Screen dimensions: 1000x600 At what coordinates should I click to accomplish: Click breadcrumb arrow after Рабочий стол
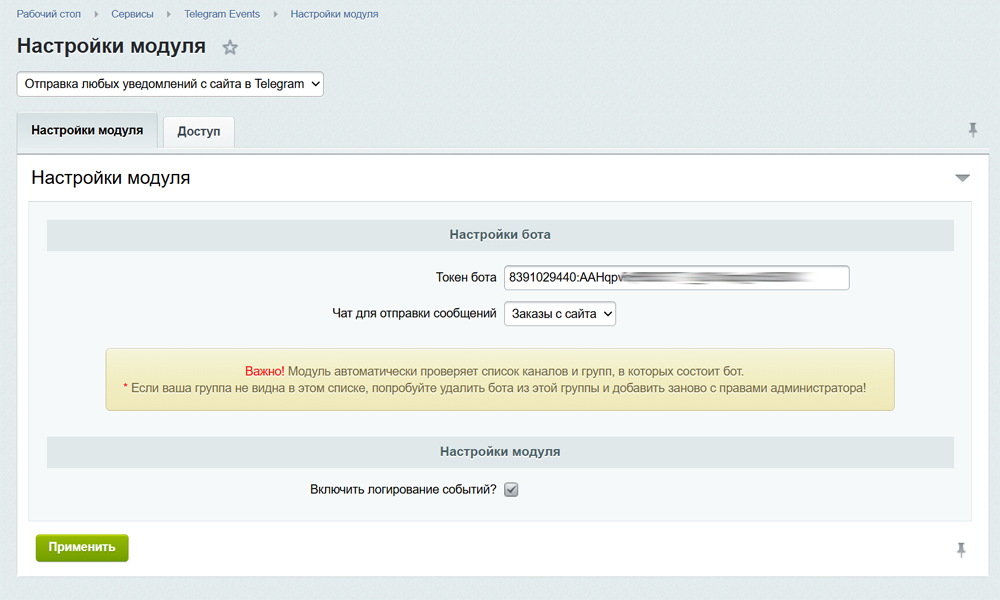(97, 15)
